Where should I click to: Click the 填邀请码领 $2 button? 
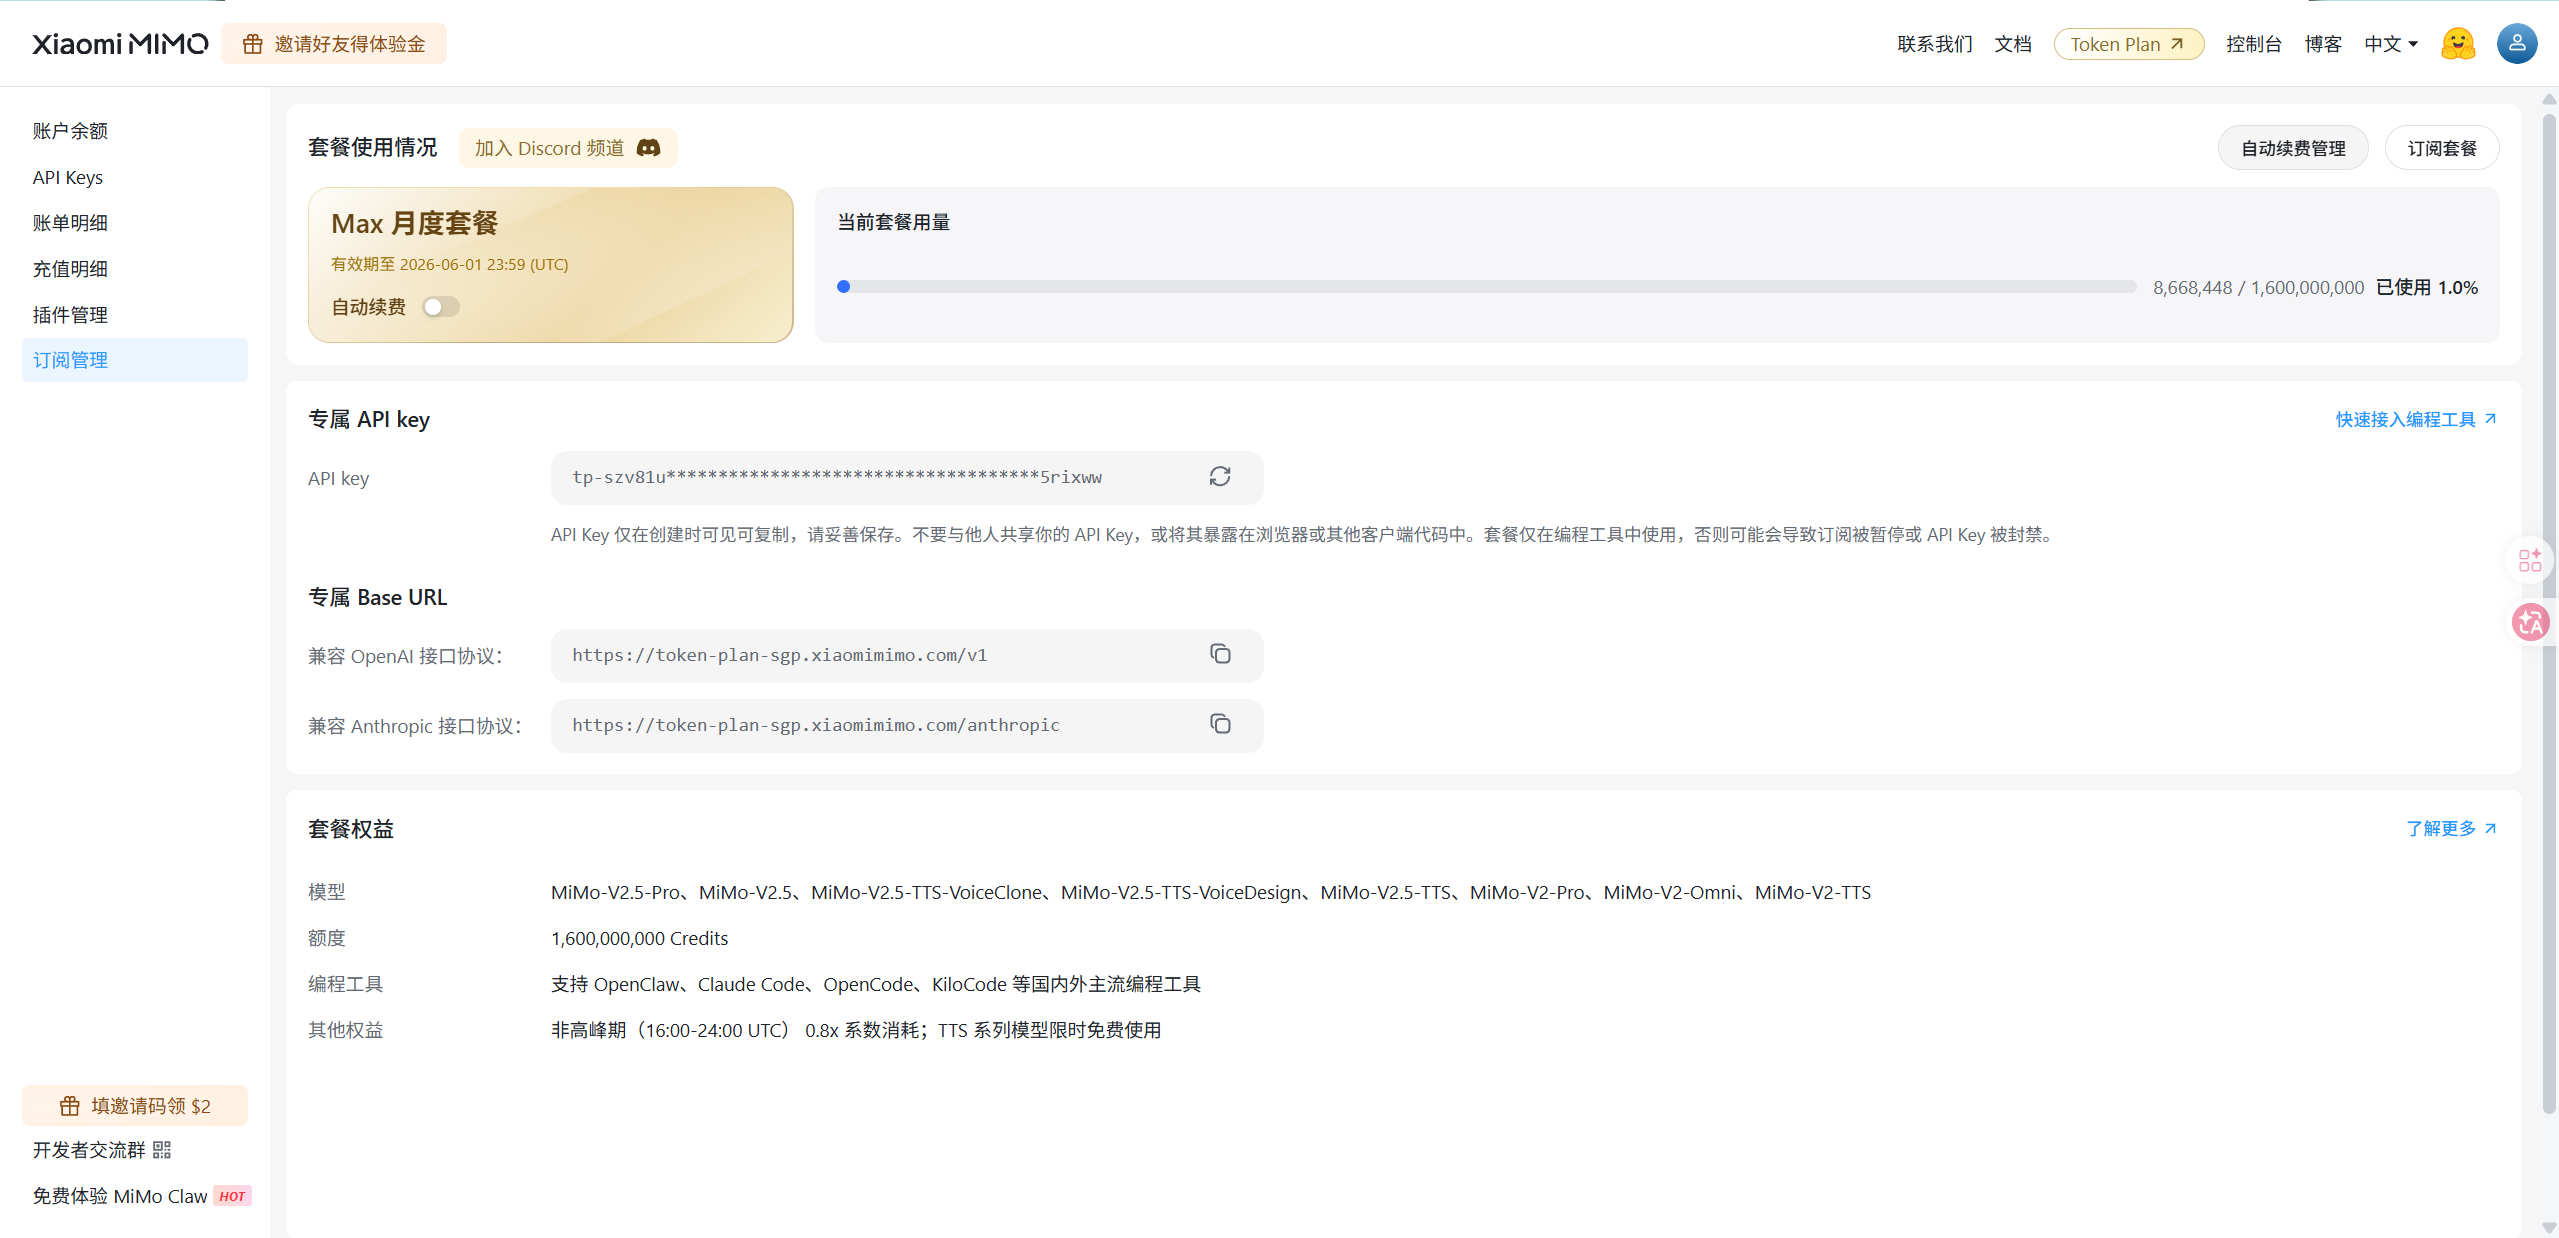135,1106
